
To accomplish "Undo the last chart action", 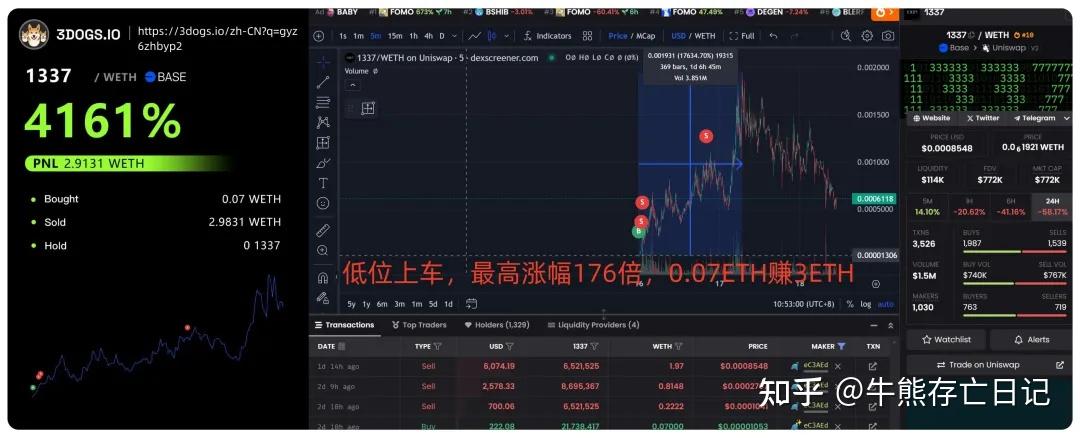I will coord(773,36).
